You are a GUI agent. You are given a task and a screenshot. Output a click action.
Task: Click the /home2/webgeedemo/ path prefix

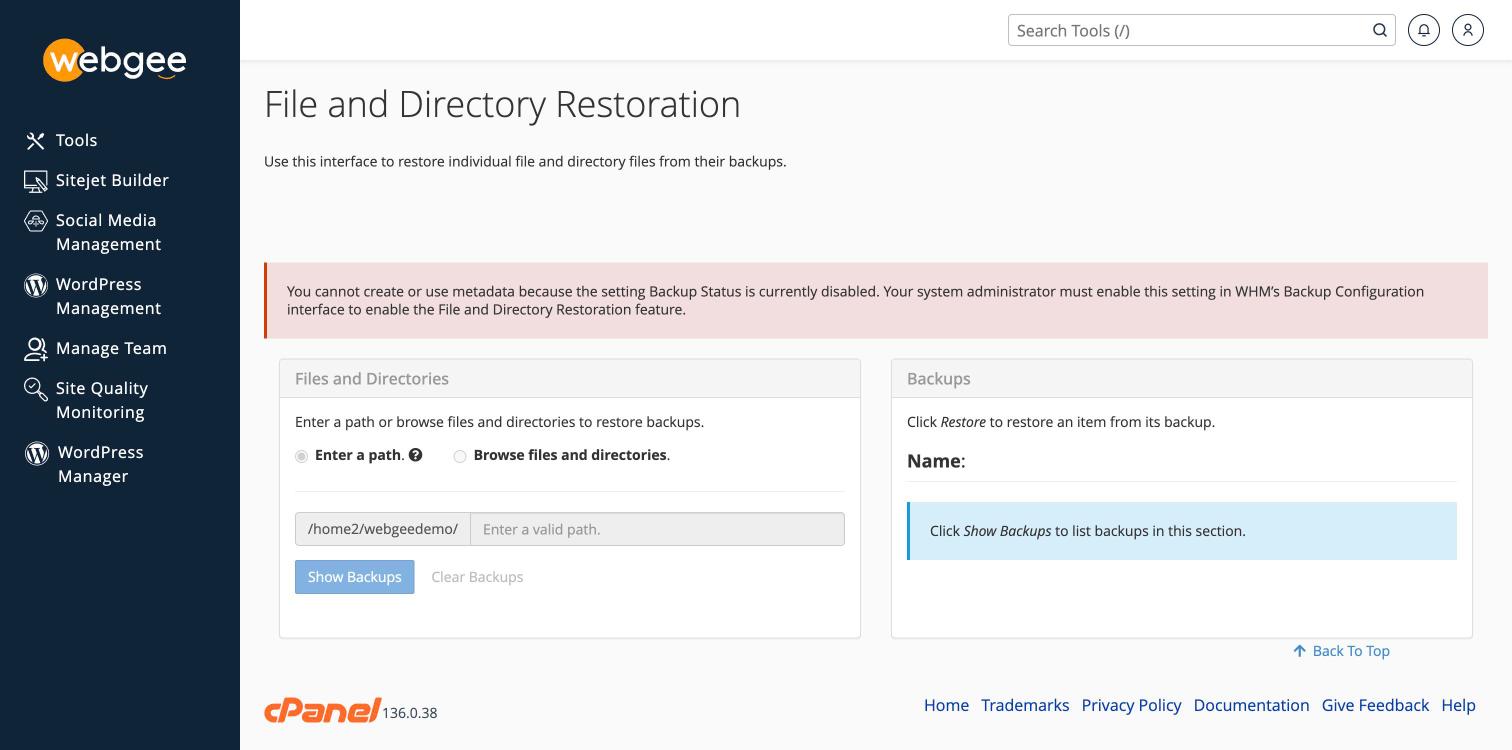(x=383, y=529)
